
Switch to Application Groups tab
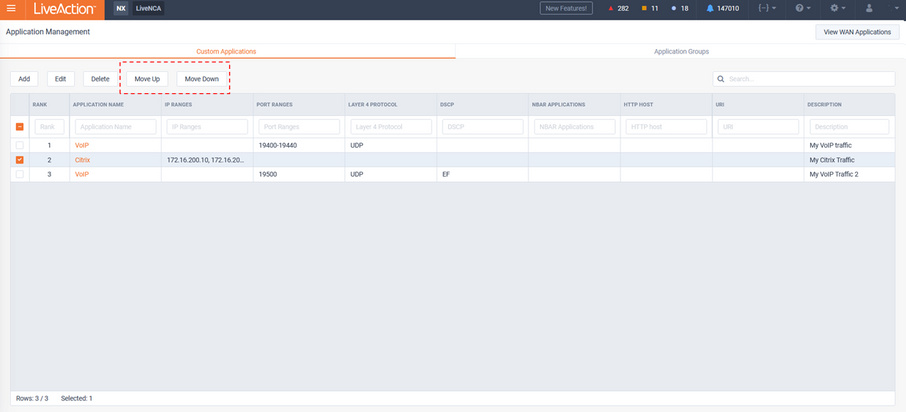(681, 51)
